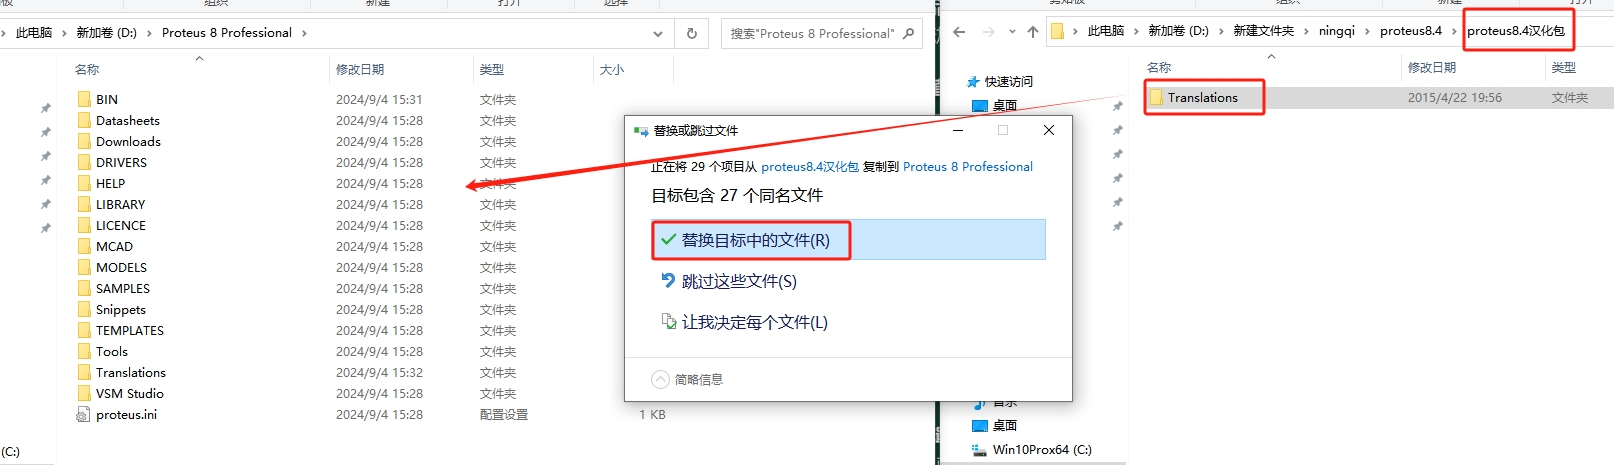1614x465 pixels.
Task: Select the HELP folder
Action: [x=110, y=183]
